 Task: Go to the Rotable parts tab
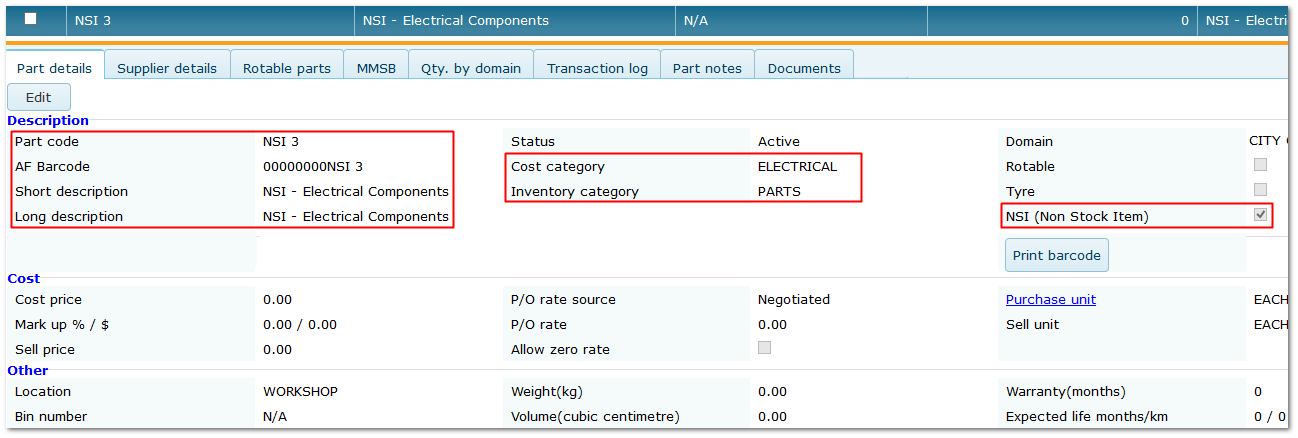(x=287, y=68)
